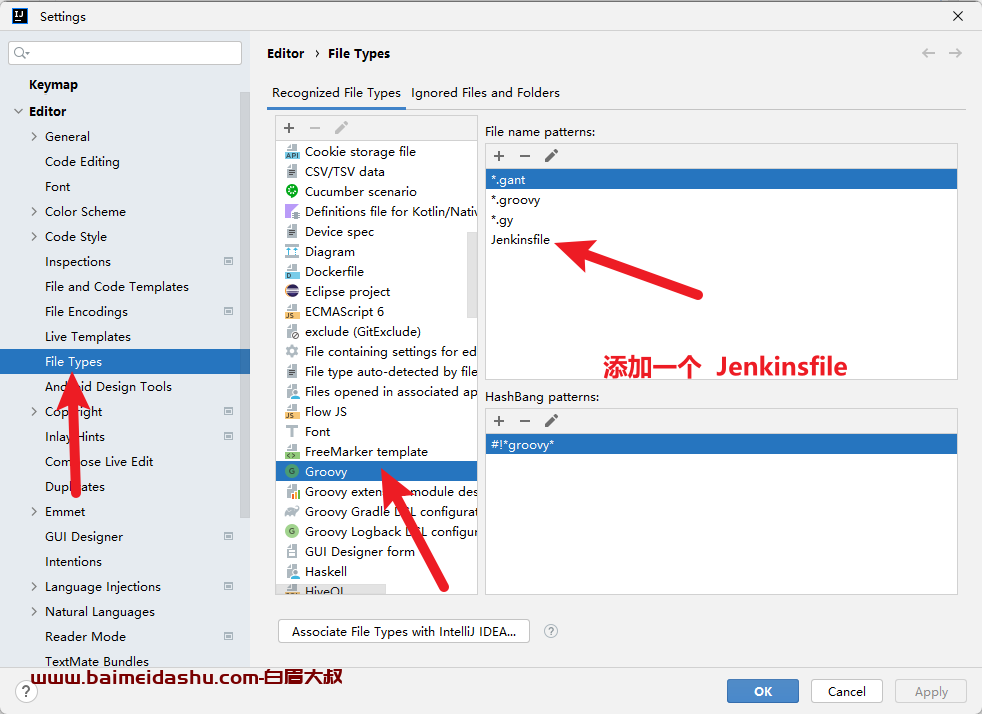Click the Eclipse project icon

coord(292,291)
